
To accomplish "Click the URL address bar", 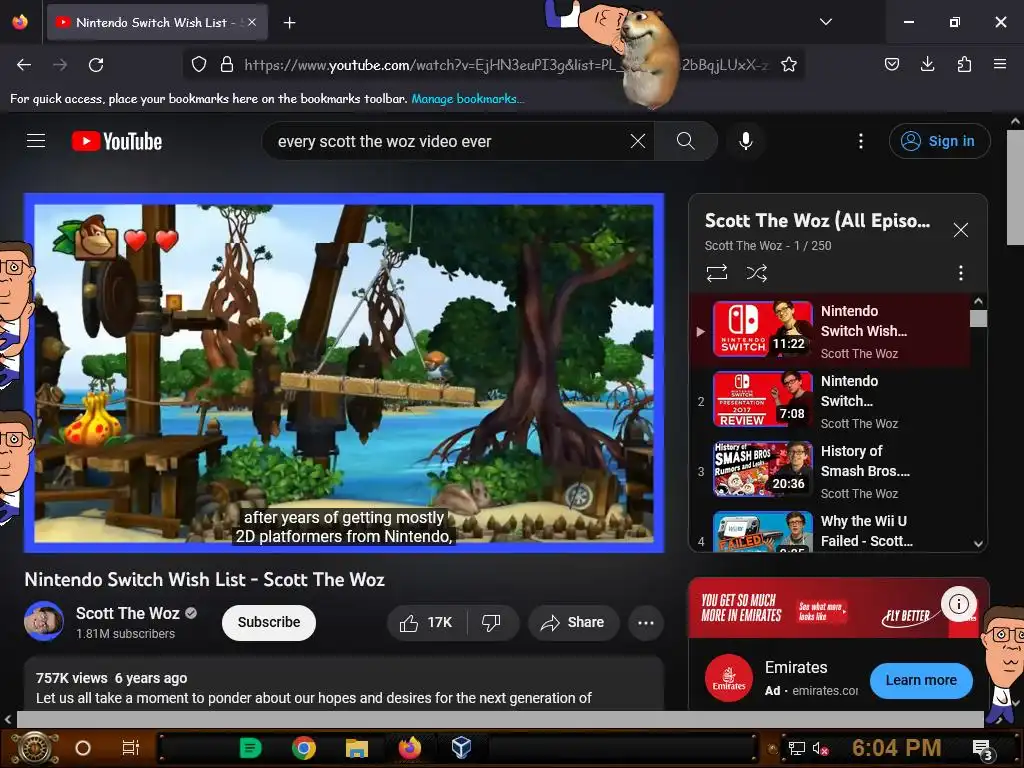I will pyautogui.click(x=496, y=64).
